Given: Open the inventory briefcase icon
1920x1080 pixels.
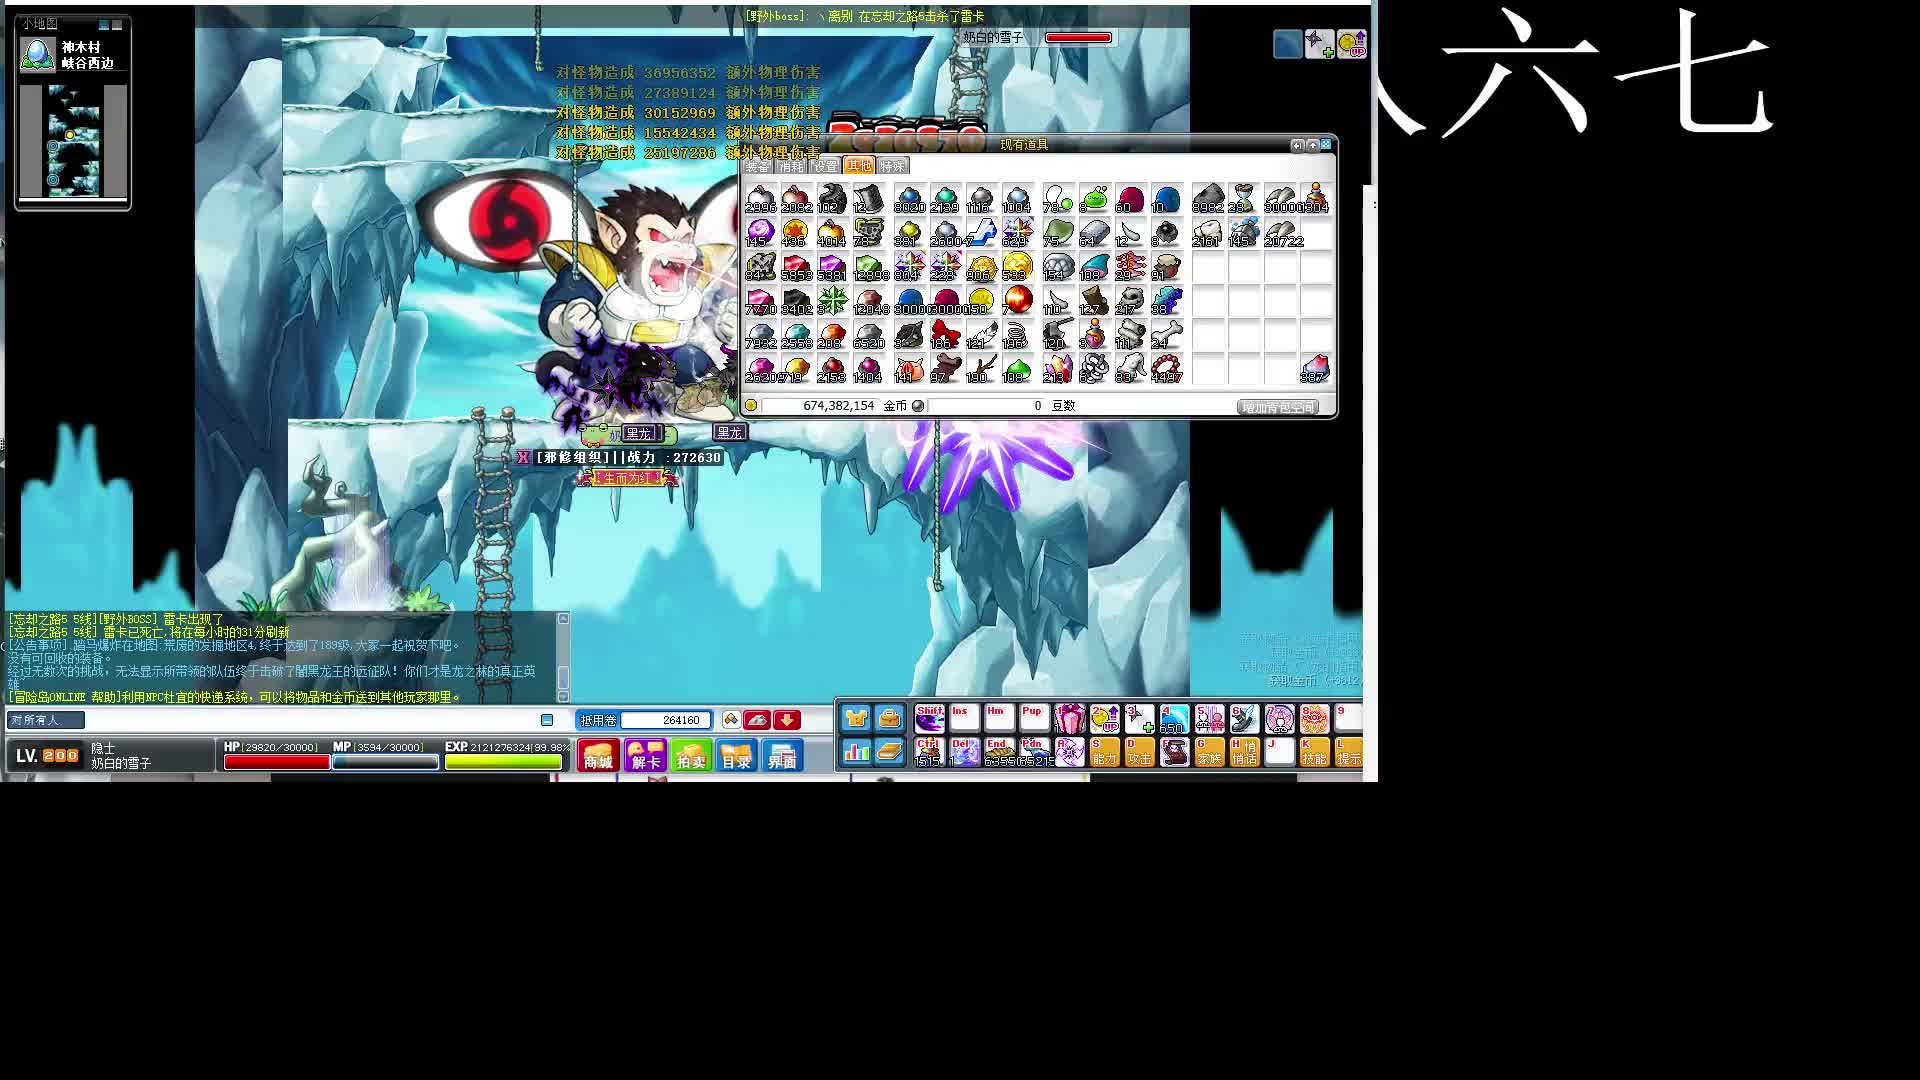Looking at the screenshot, I should [890, 718].
